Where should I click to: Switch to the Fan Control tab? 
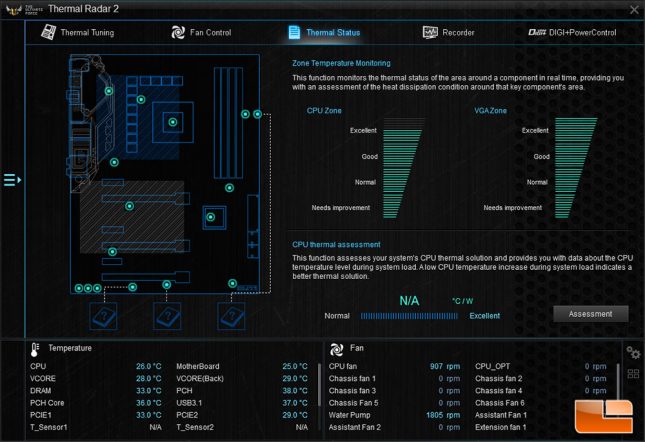[x=201, y=32]
